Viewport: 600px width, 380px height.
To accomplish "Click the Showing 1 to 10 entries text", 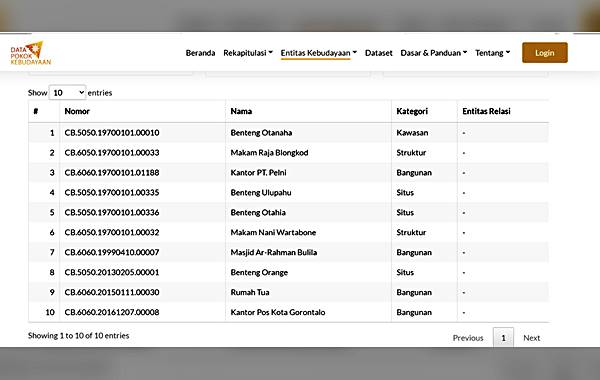I will point(78,336).
